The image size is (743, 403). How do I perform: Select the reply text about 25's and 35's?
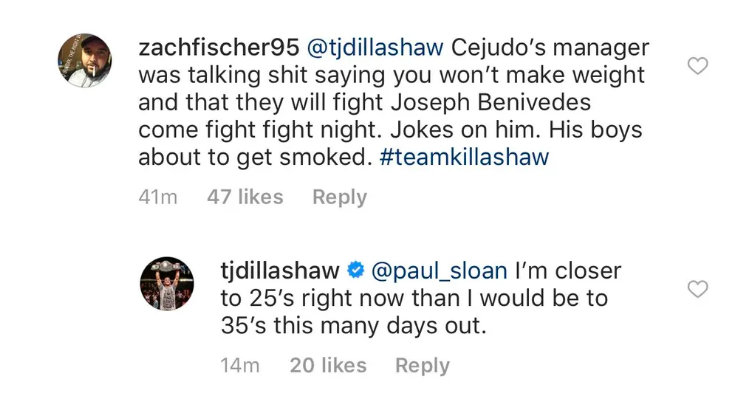pyautogui.click(x=410, y=298)
